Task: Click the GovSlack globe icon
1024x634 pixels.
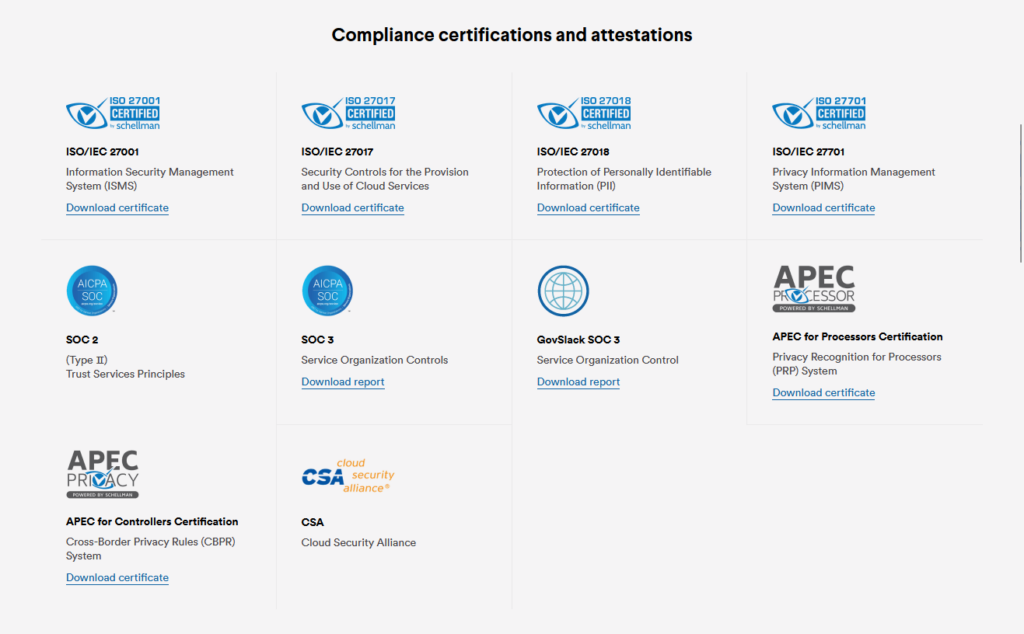Action: 563,291
